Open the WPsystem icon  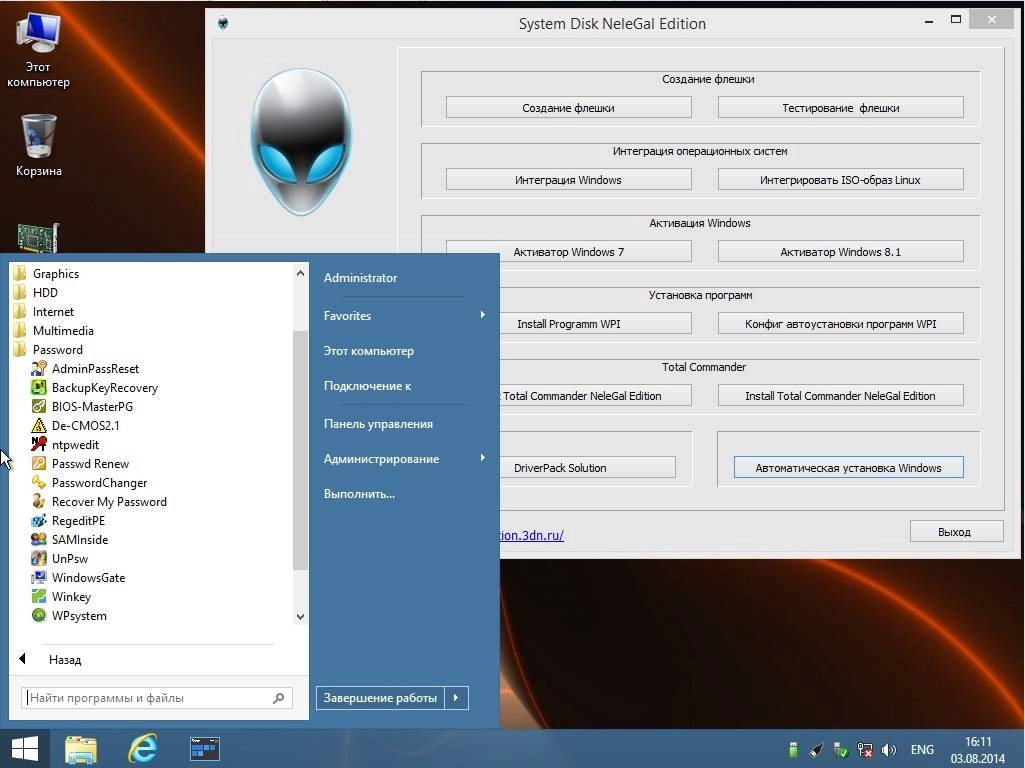39,615
